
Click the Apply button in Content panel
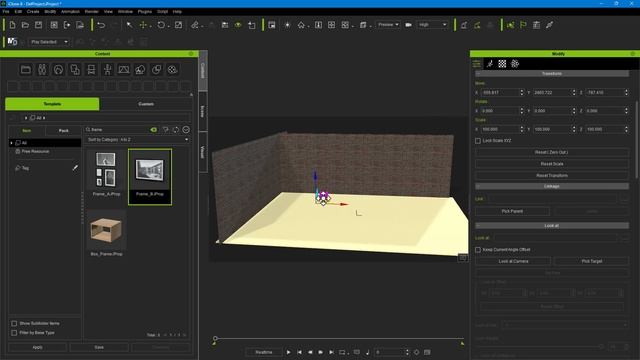pyautogui.click(x=37, y=347)
